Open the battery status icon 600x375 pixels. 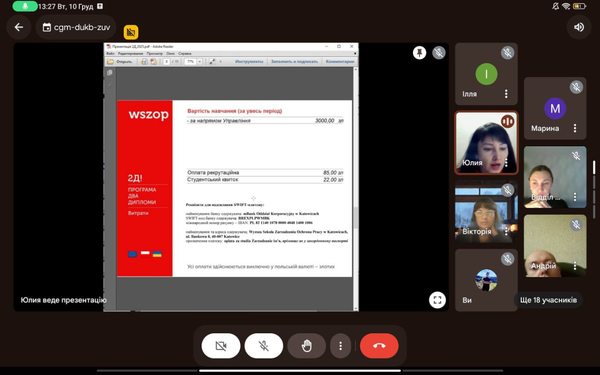point(579,6)
